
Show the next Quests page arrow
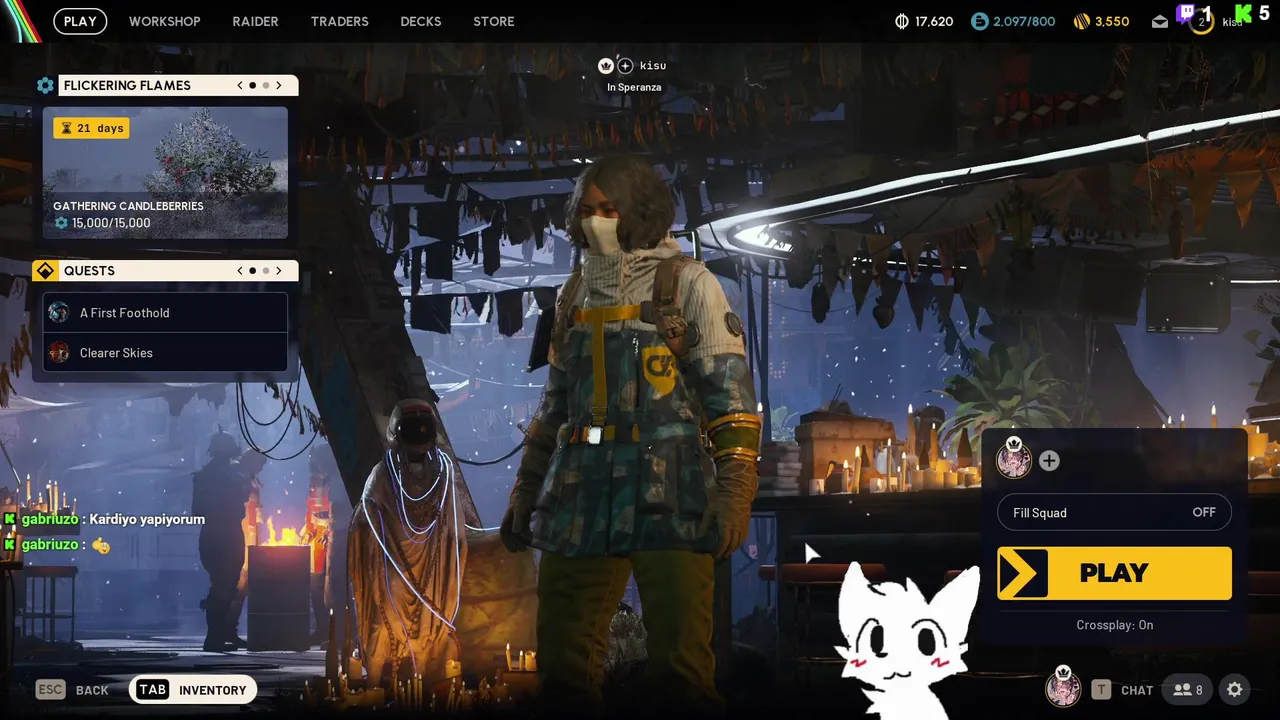[278, 271]
